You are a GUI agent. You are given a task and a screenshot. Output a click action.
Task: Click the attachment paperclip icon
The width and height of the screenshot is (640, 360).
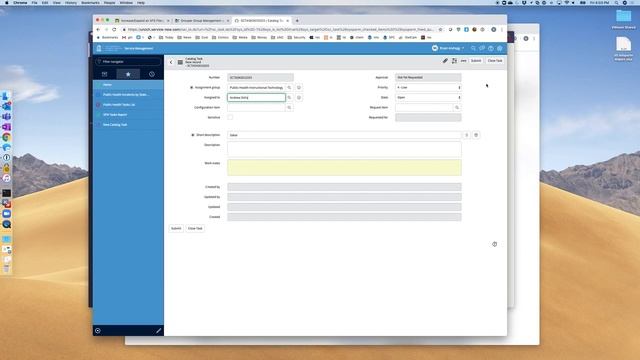[x=445, y=61]
